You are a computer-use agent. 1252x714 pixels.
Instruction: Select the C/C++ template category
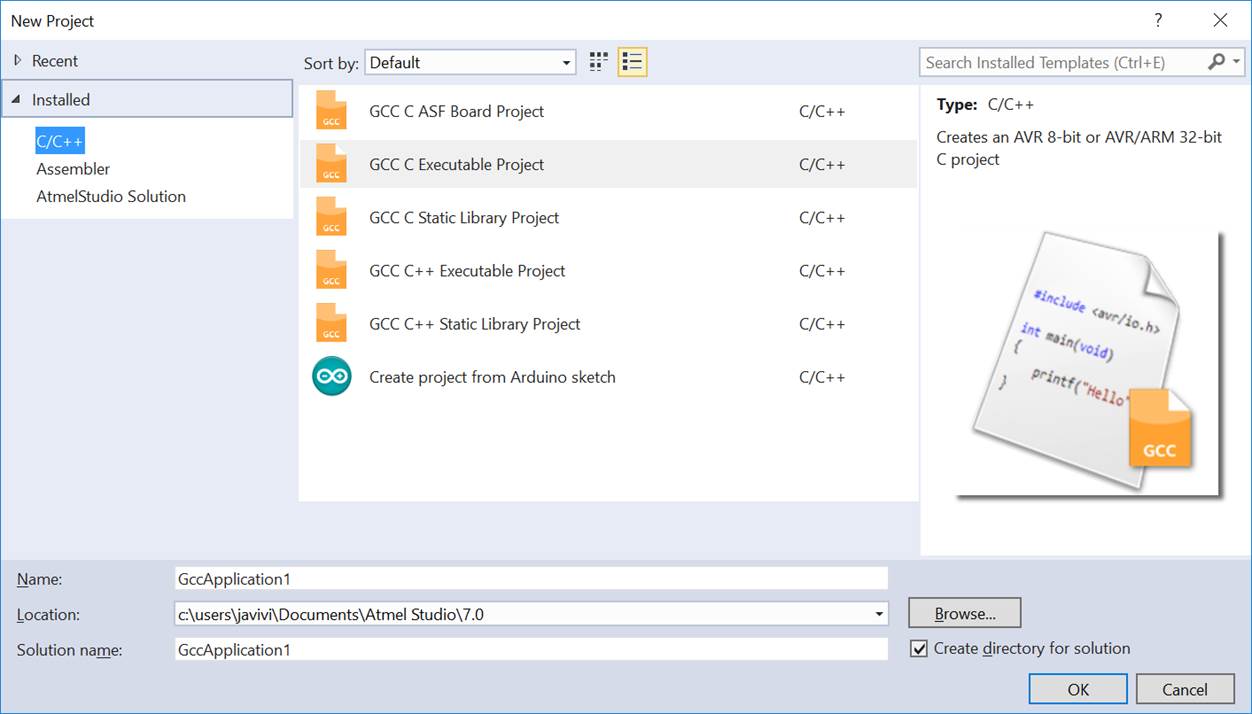click(60, 142)
